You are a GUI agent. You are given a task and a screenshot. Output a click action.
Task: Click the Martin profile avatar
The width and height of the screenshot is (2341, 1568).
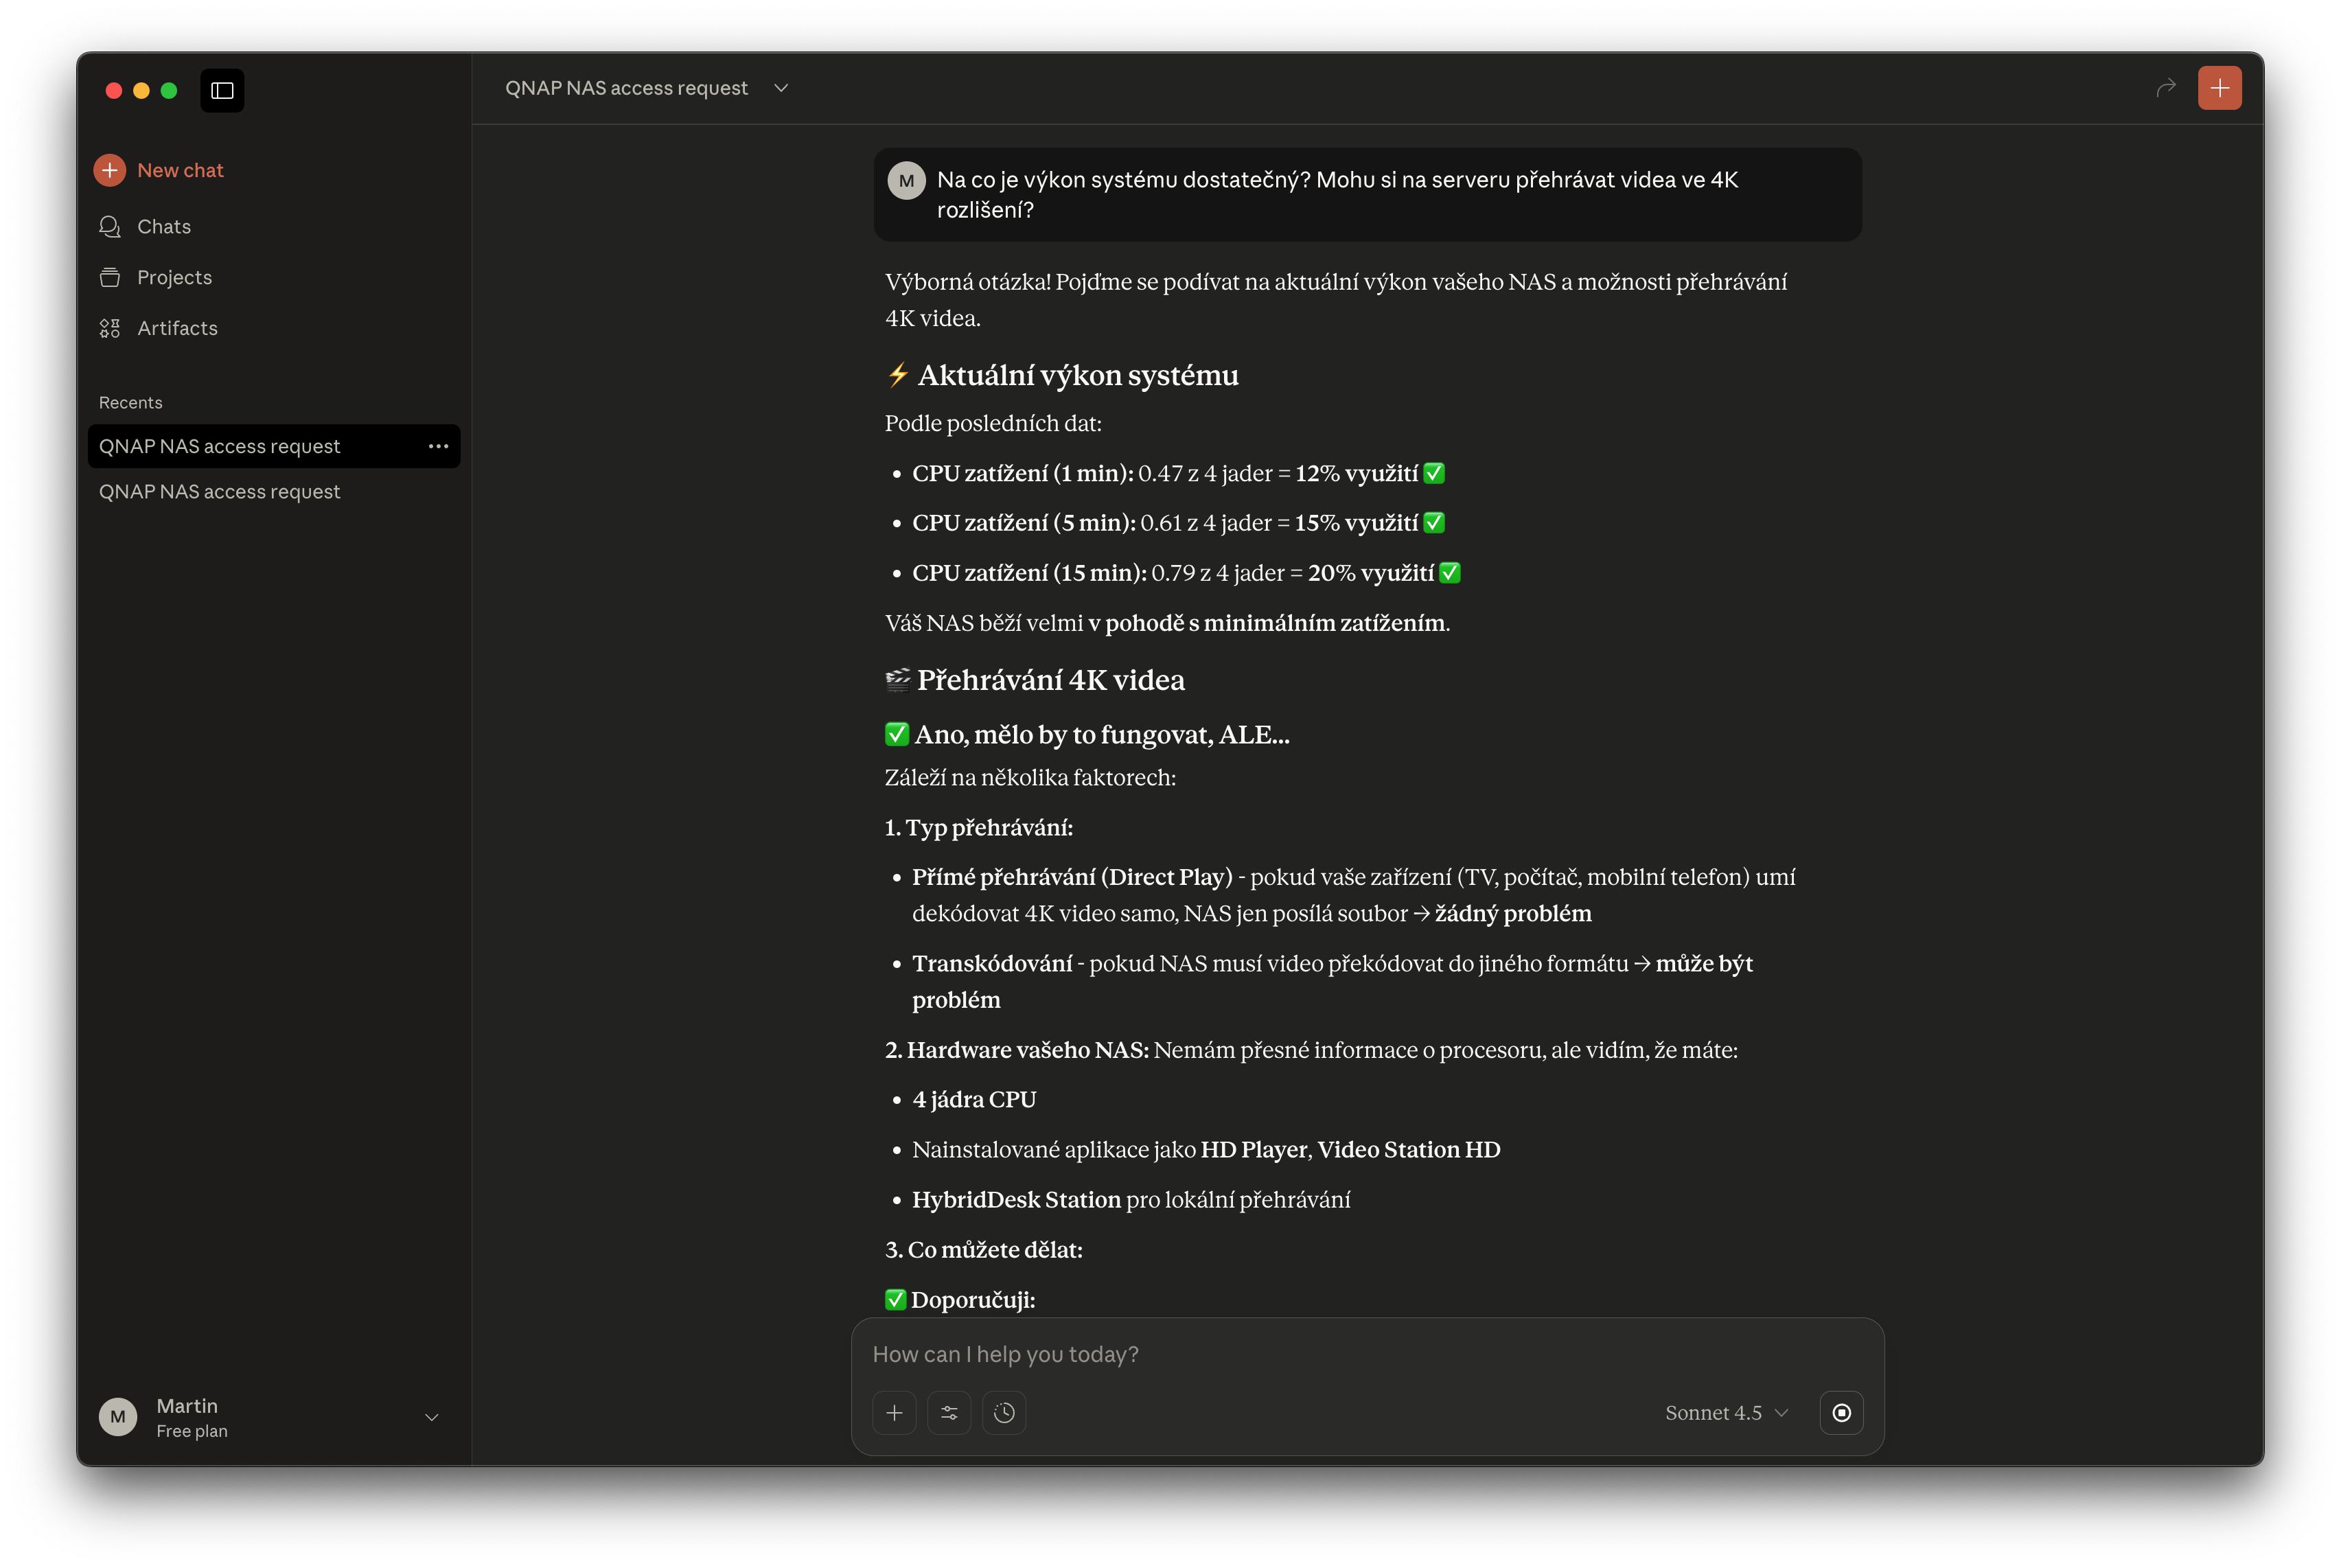pyautogui.click(x=118, y=1417)
